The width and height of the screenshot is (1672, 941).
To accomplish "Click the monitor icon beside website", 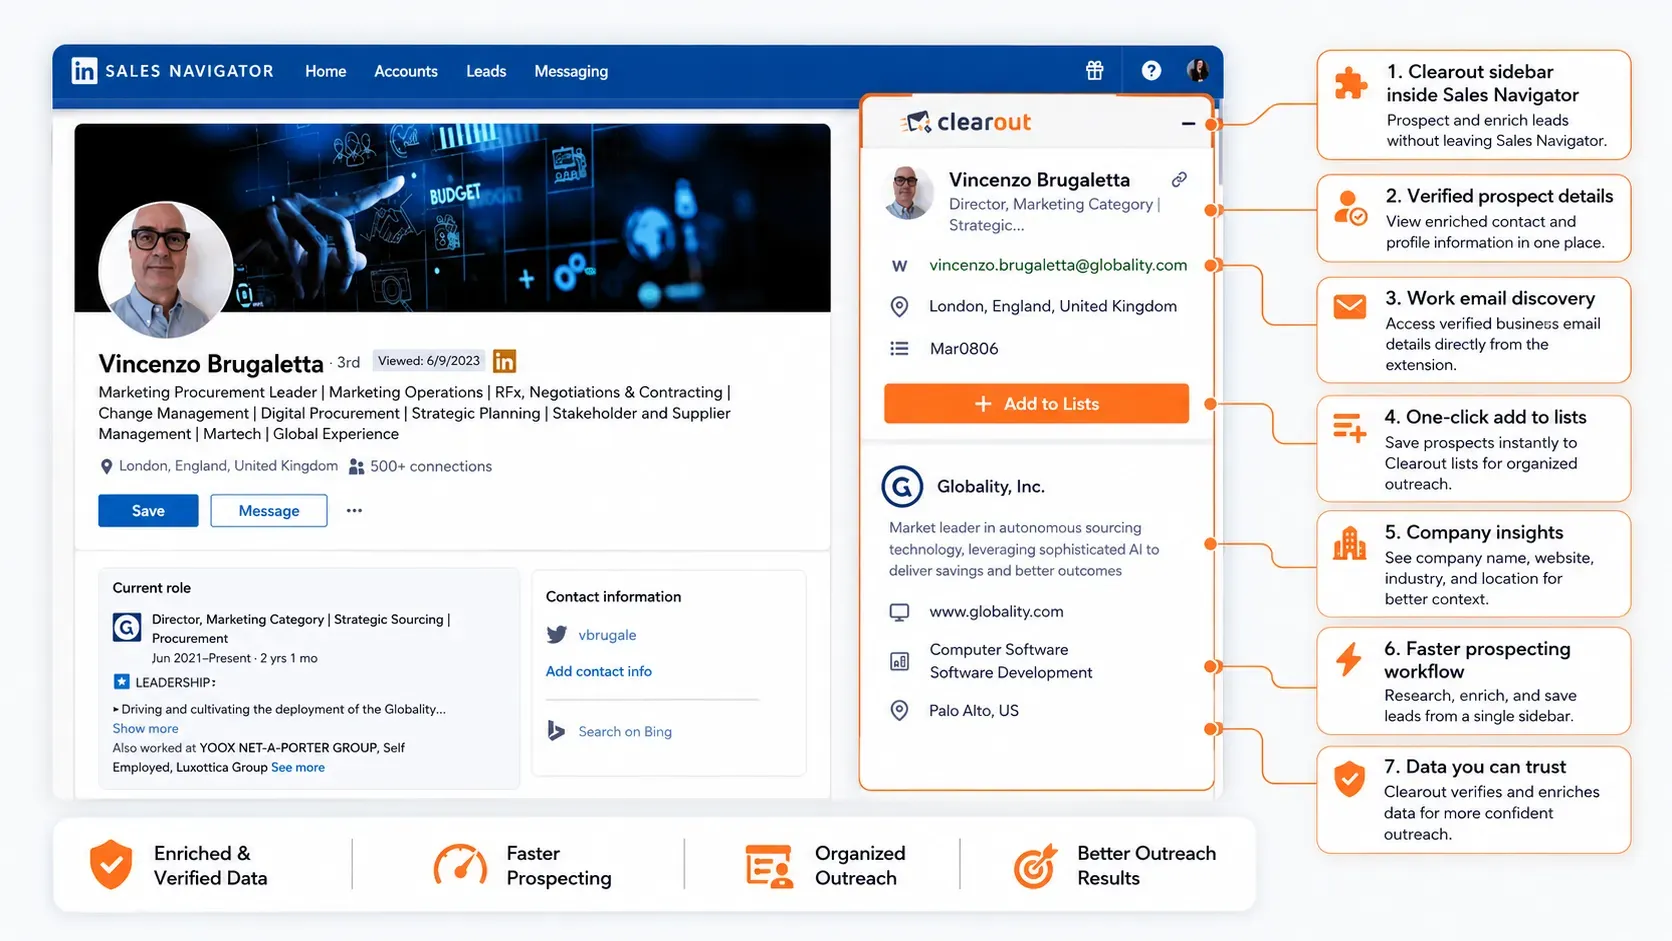I will [x=899, y=612].
